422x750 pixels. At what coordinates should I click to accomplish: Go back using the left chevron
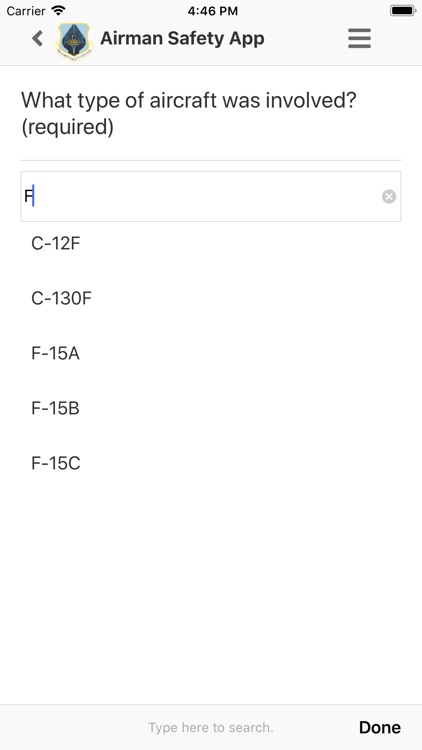(37, 38)
